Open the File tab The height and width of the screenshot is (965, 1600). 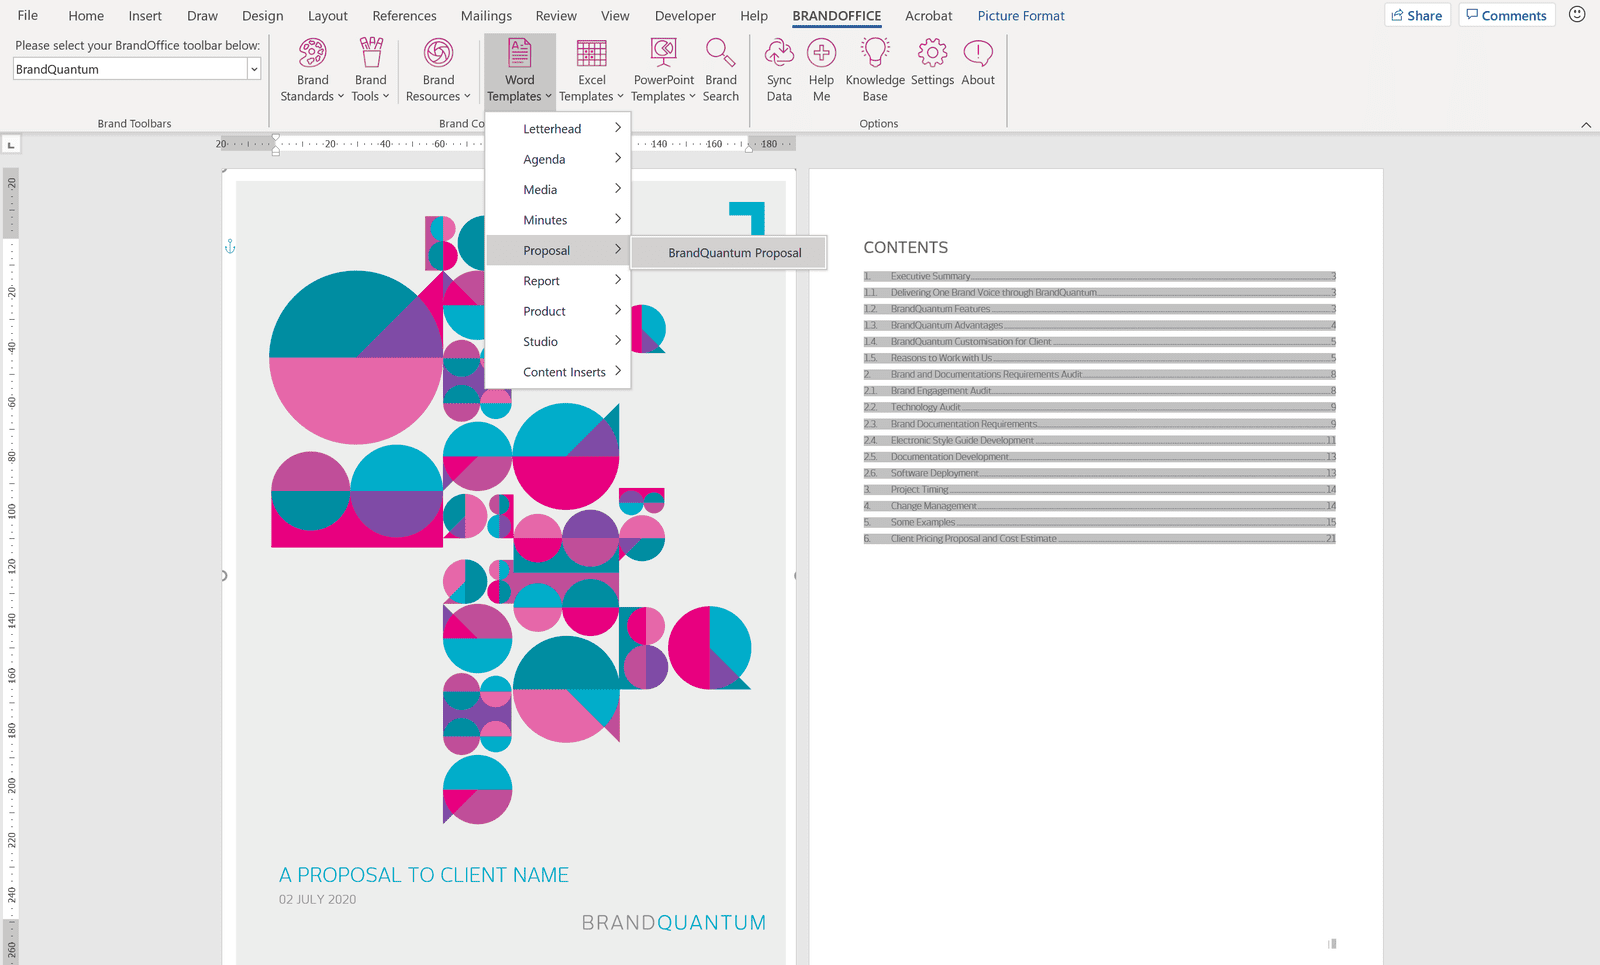point(28,16)
